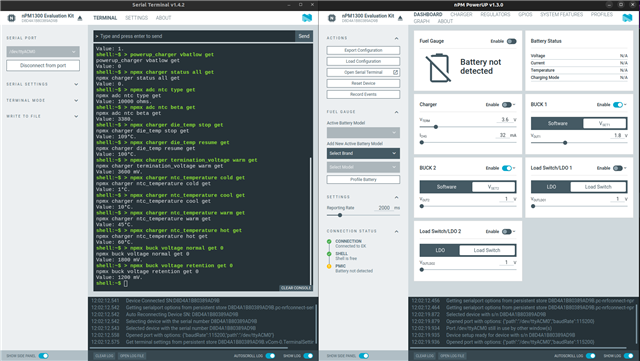This screenshot has width=640, height=361.
Task: Eject device in nPM PowerUP window
Action: (400, 18)
